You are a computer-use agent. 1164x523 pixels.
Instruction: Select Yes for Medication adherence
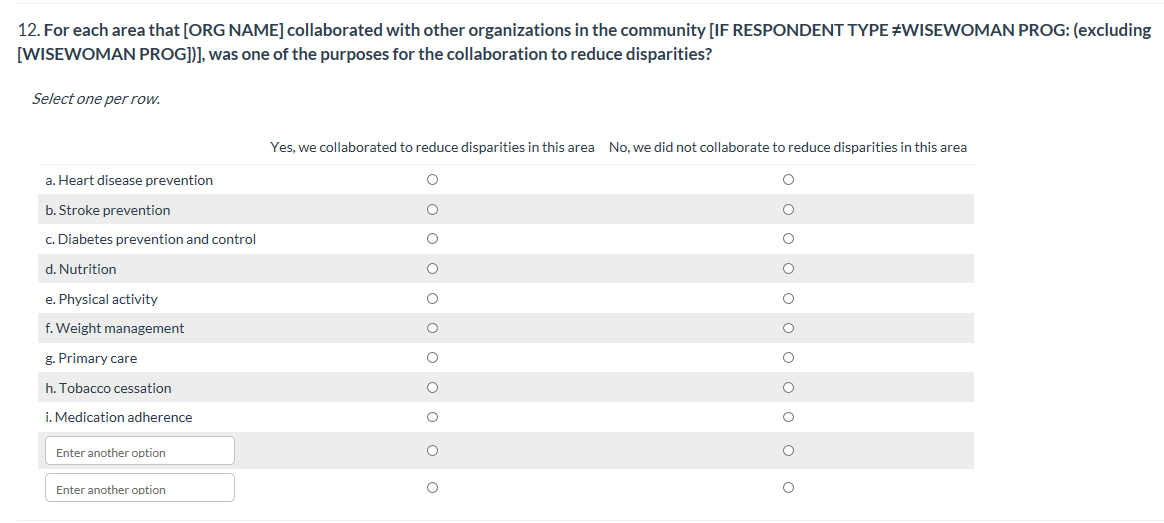432,417
